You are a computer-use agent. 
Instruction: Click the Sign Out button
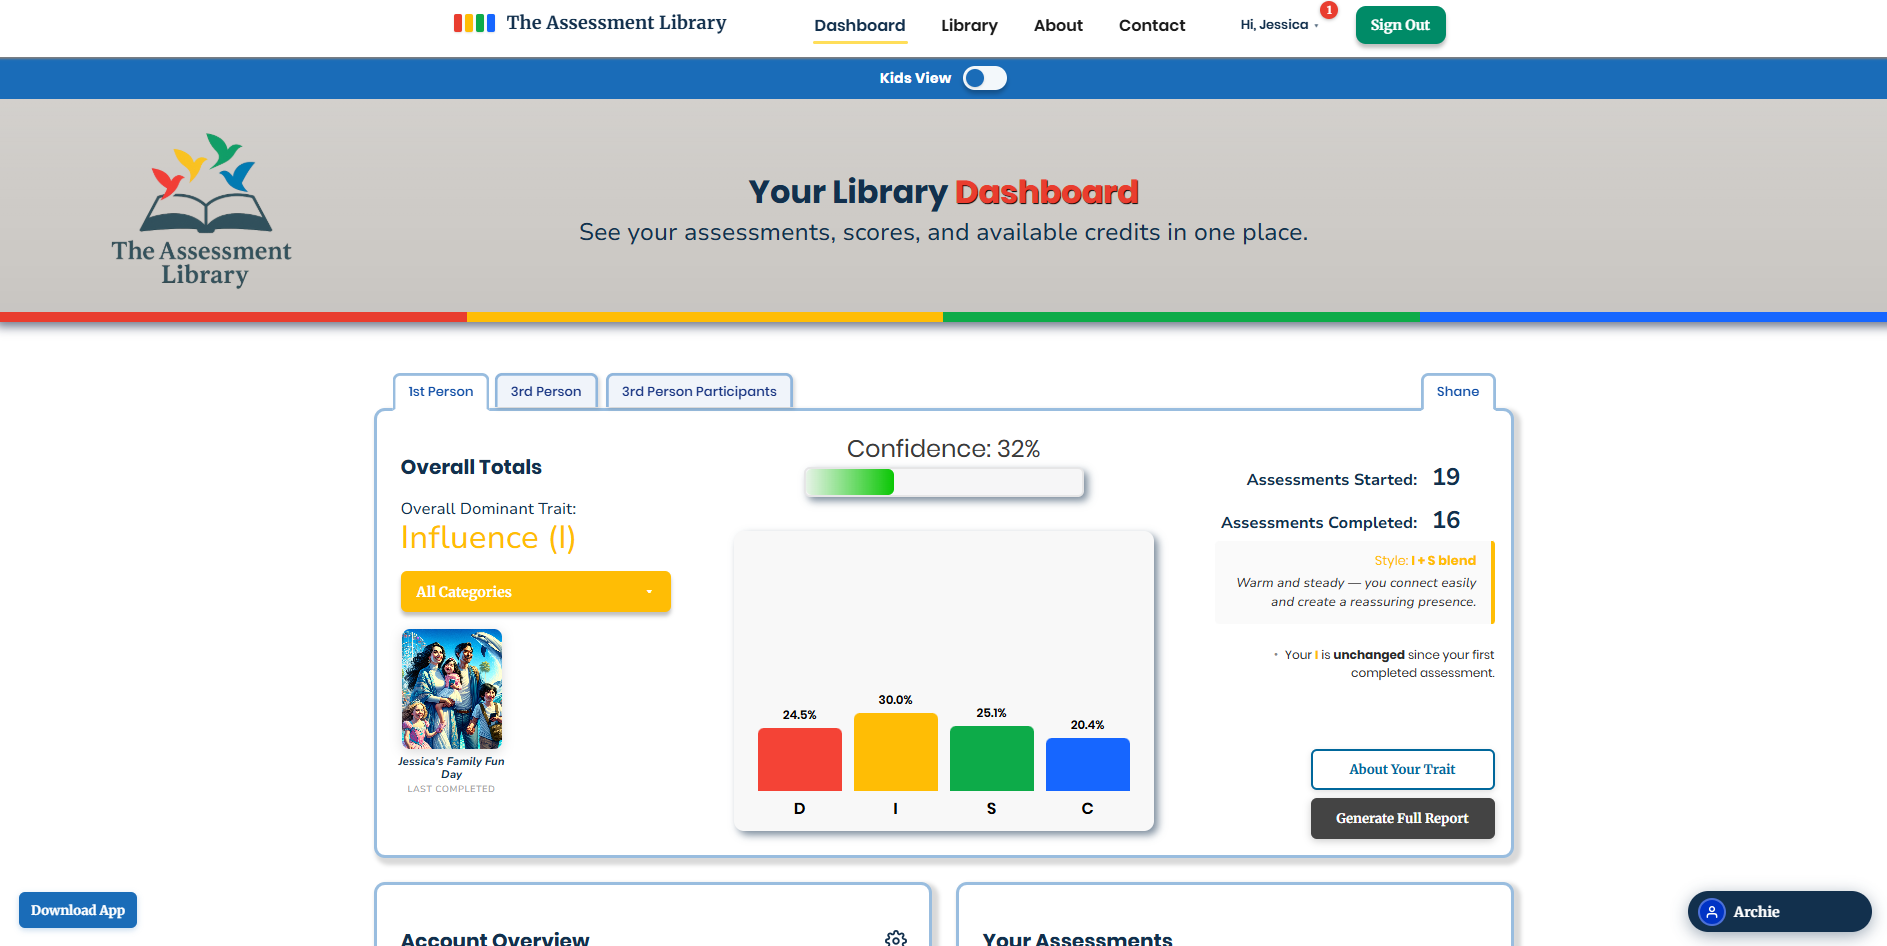tap(1400, 25)
